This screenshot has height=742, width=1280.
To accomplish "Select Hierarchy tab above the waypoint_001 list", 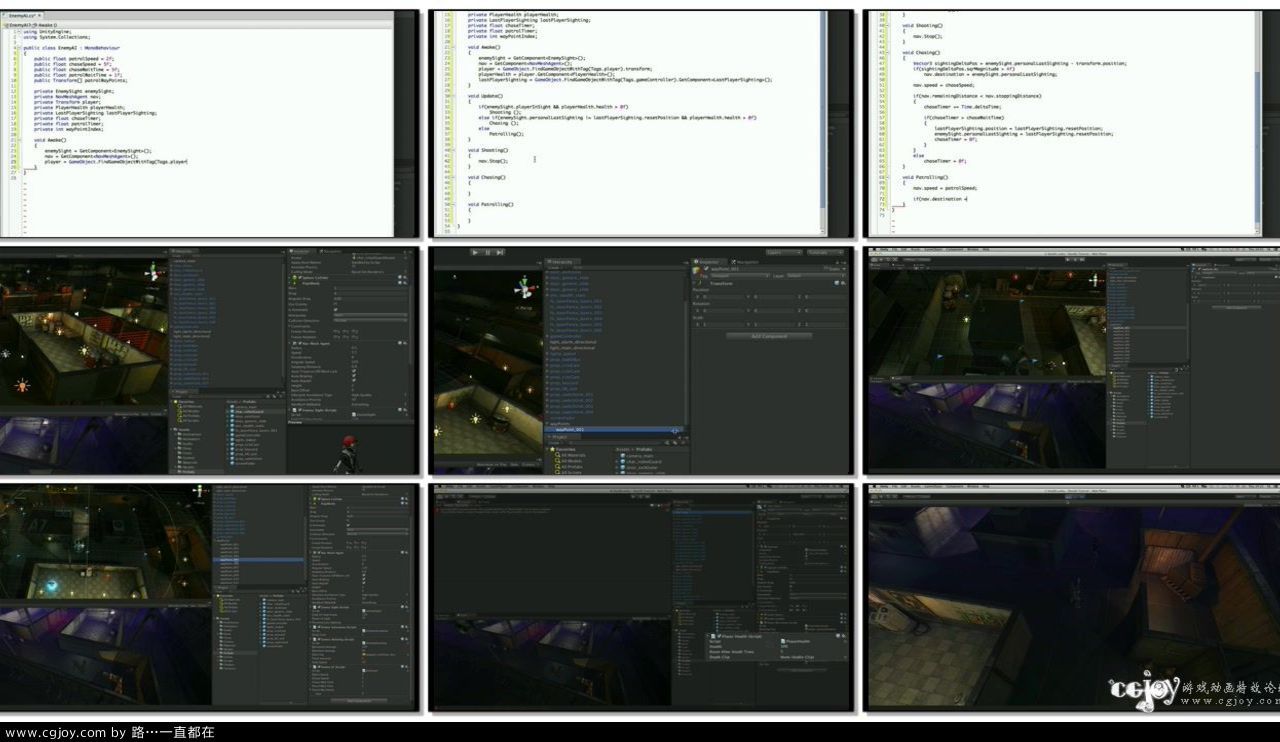I will pyautogui.click(x=563, y=262).
